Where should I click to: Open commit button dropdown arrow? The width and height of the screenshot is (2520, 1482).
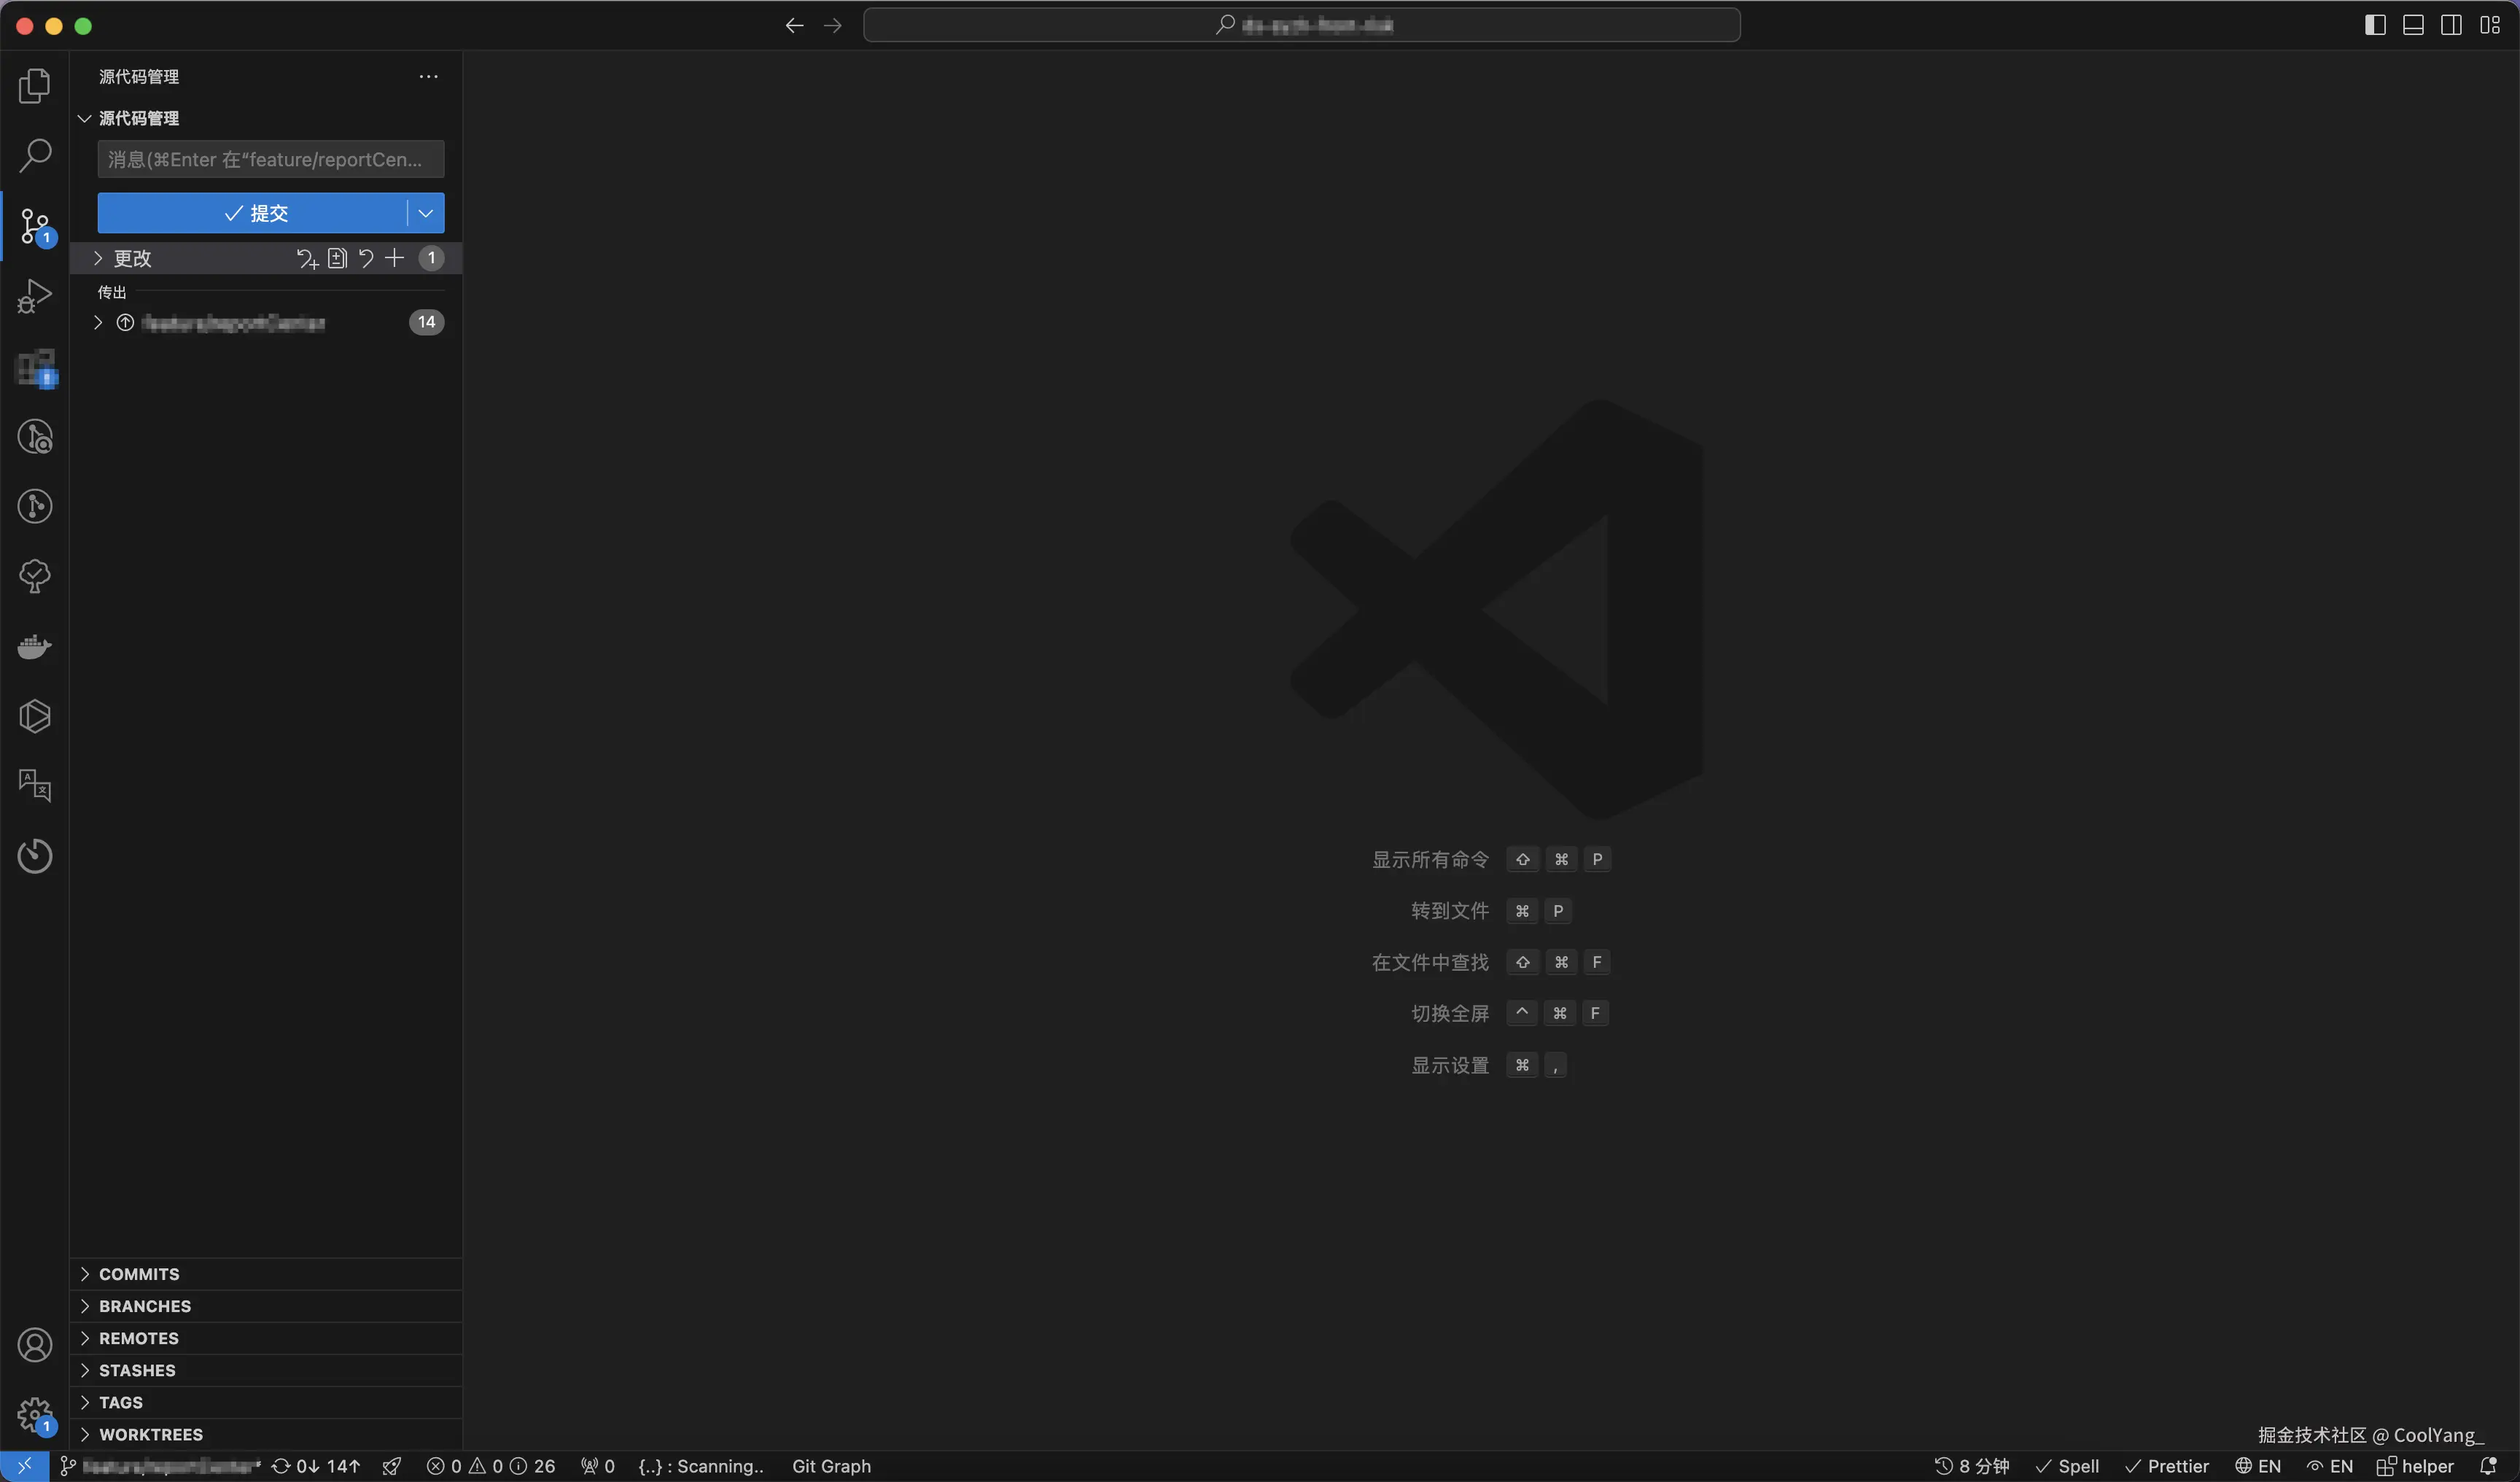(426, 213)
